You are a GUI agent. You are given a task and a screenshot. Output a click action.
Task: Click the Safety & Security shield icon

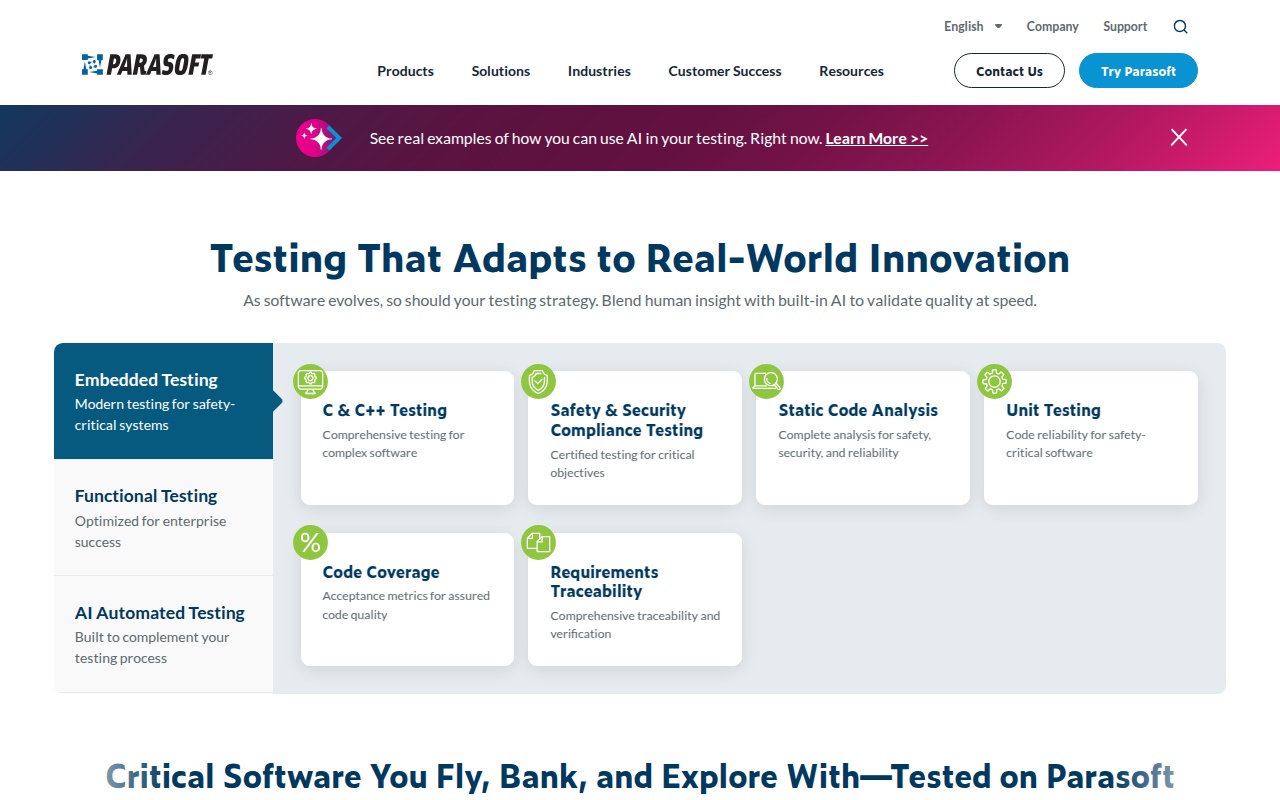[x=538, y=380]
